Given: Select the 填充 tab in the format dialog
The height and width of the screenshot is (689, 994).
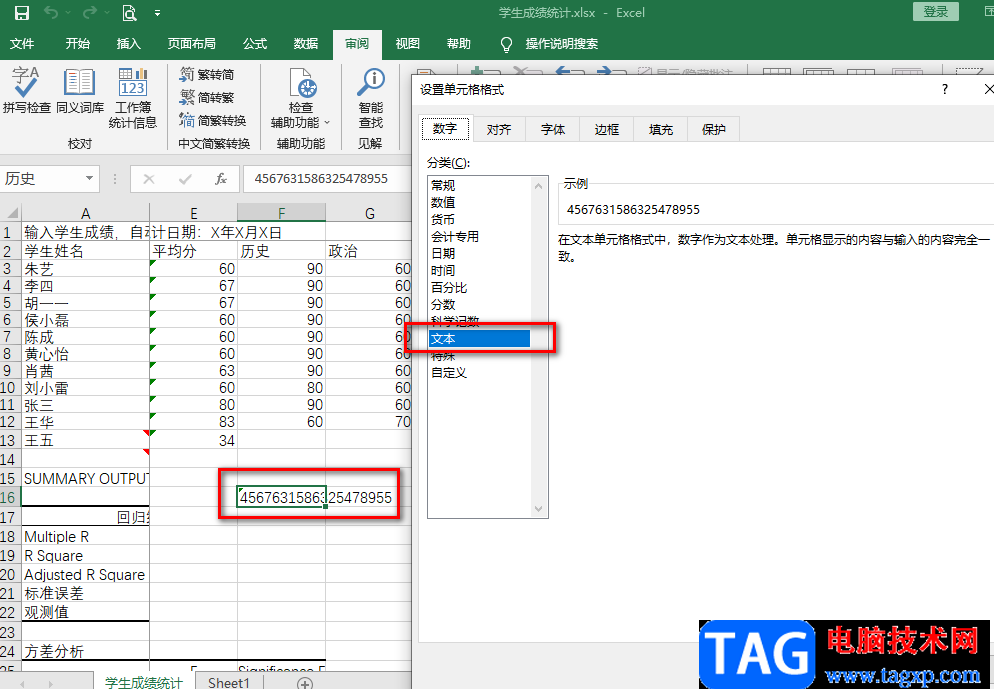Looking at the screenshot, I should coord(661,129).
